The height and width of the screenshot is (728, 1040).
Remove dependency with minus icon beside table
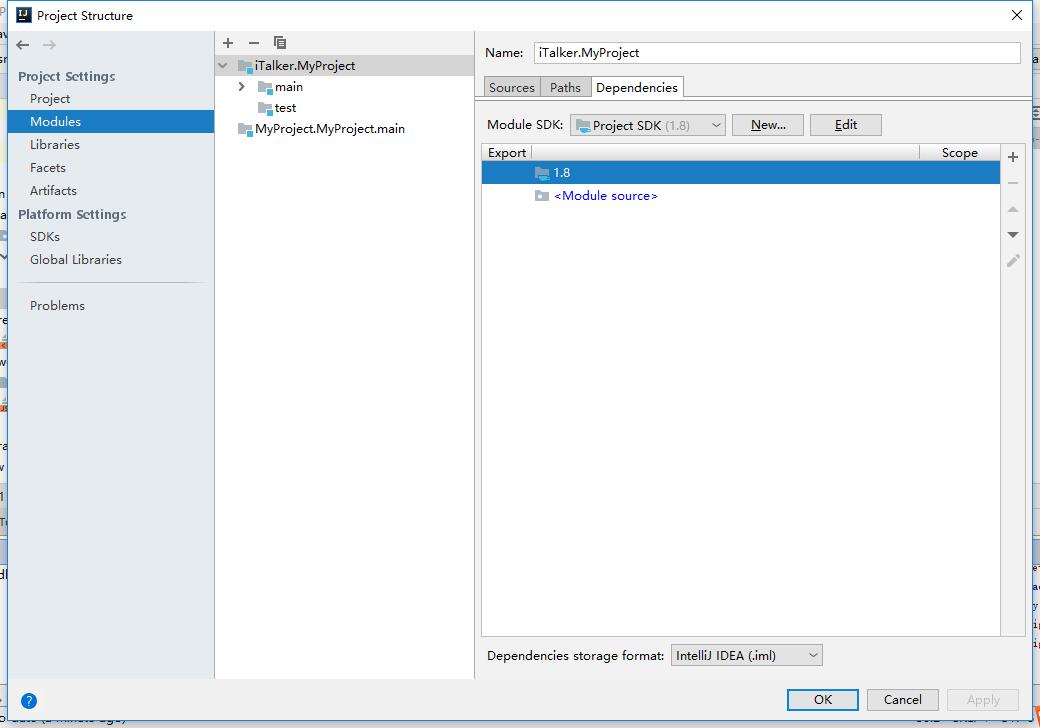(1013, 183)
